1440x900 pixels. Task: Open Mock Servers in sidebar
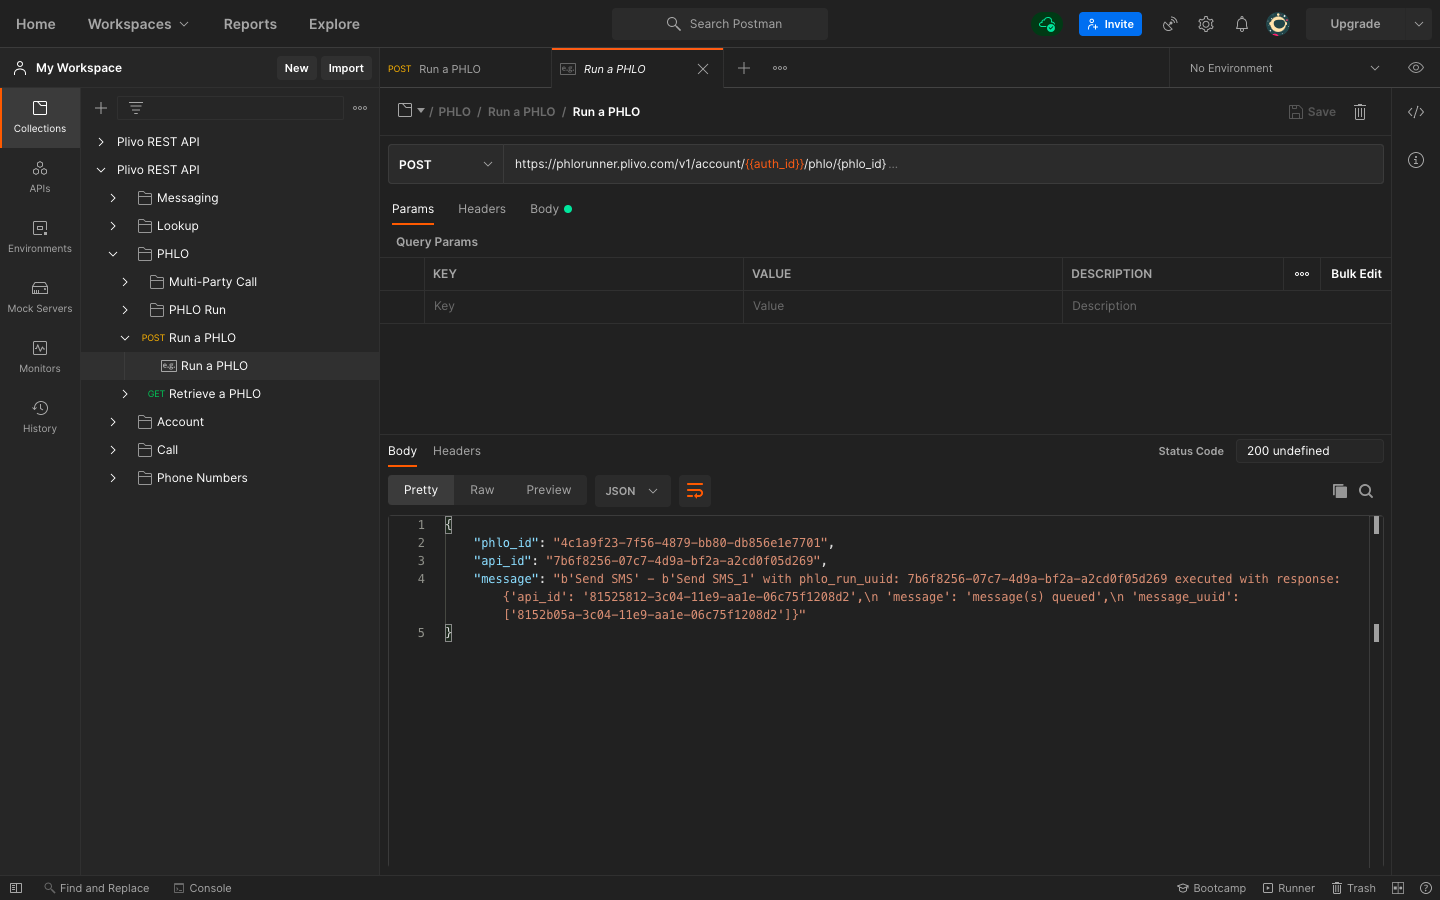(40, 297)
